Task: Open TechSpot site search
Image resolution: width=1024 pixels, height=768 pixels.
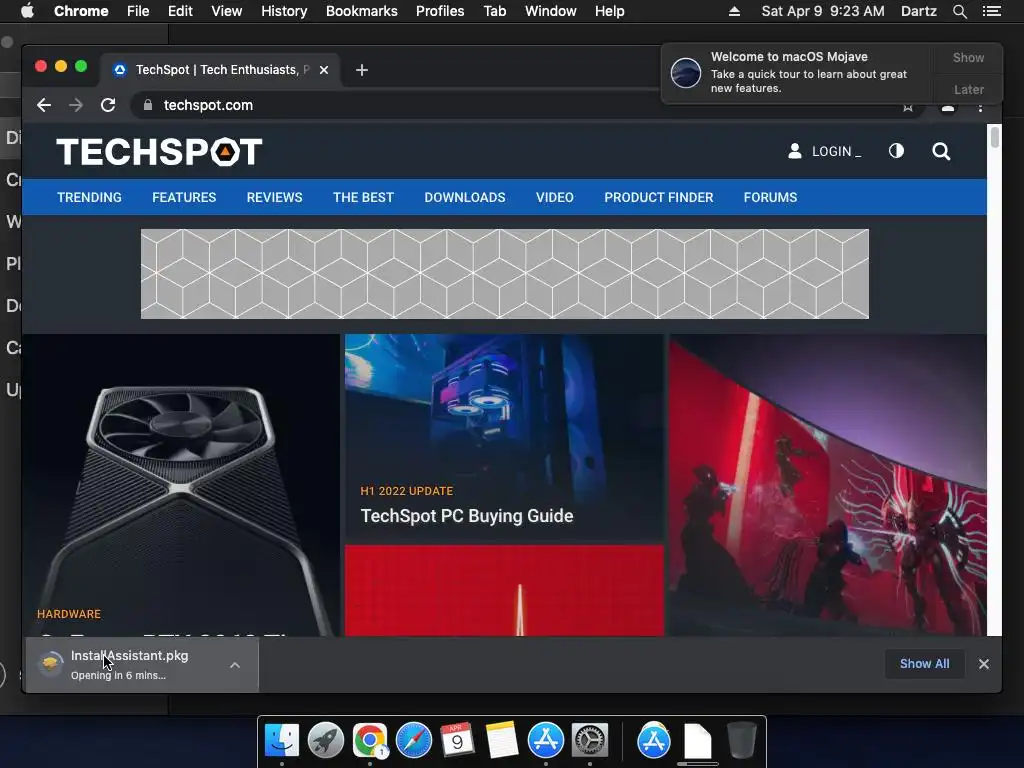Action: [941, 152]
